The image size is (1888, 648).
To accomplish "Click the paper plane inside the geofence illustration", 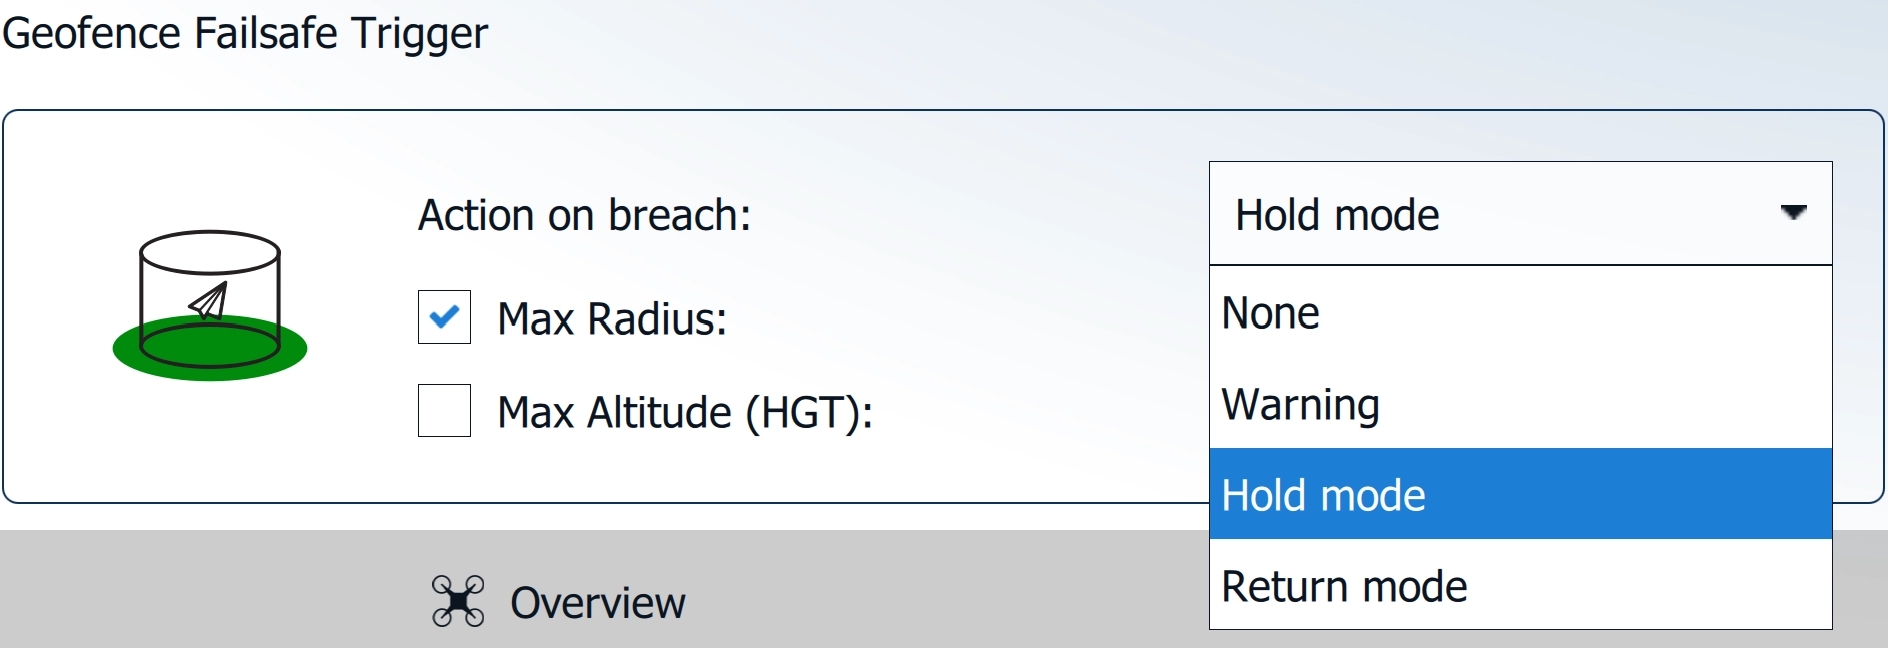I will point(210,300).
